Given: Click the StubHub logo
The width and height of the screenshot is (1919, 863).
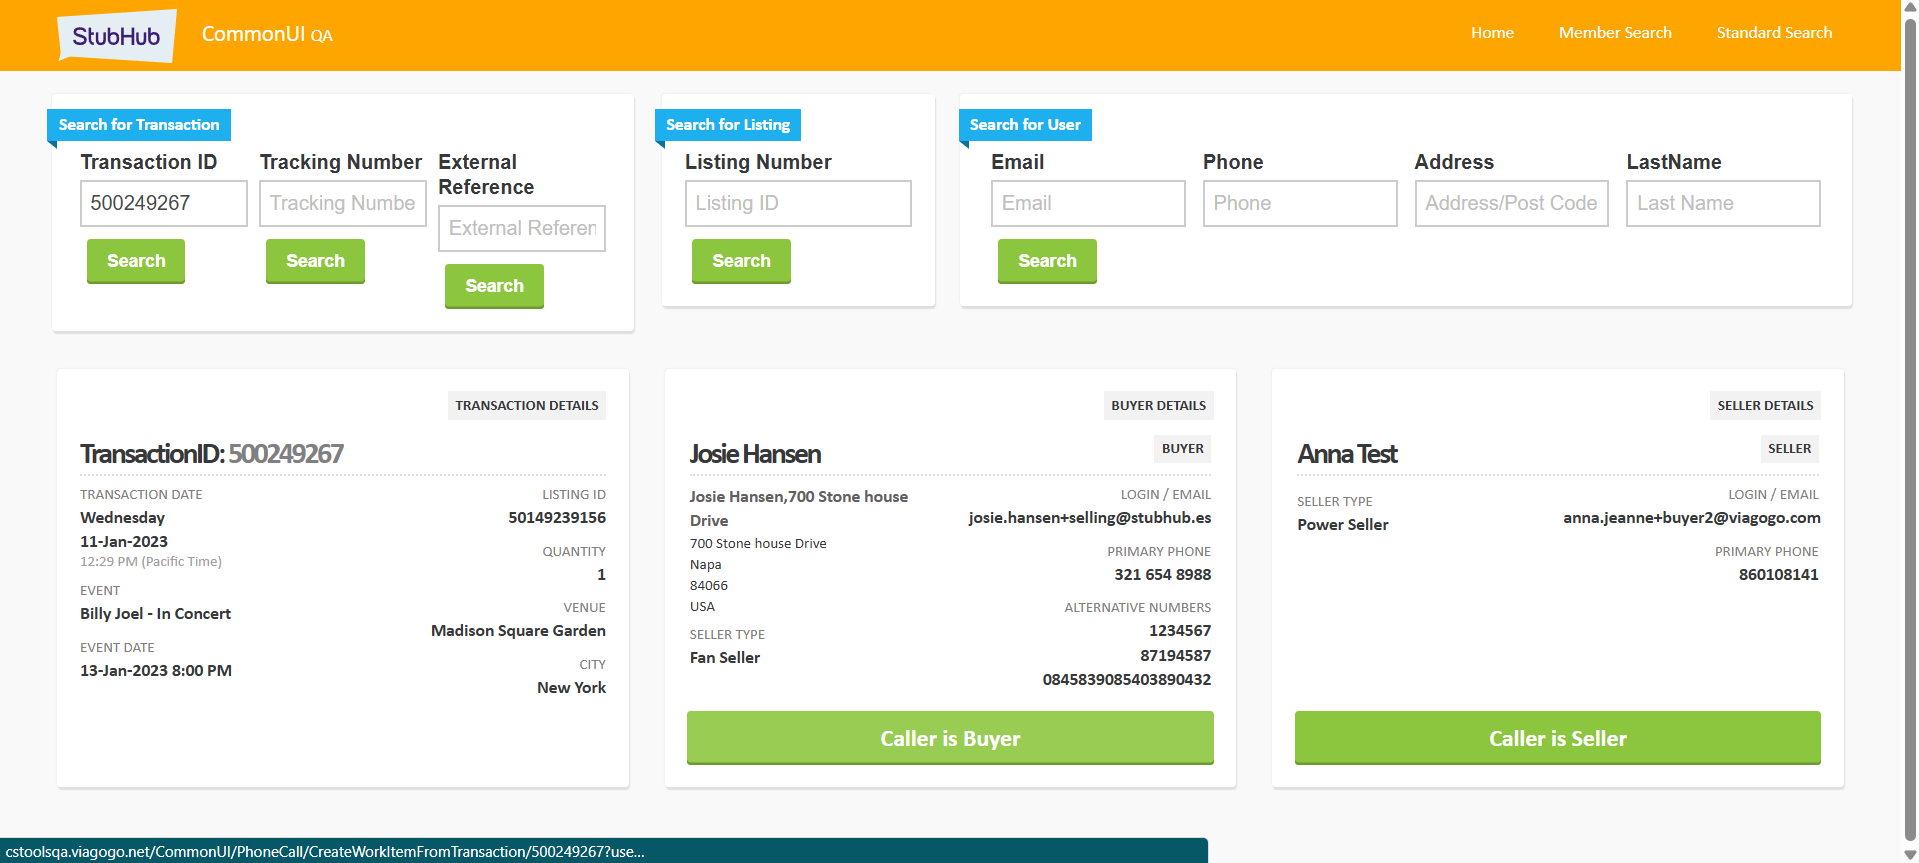Looking at the screenshot, I should click(116, 36).
